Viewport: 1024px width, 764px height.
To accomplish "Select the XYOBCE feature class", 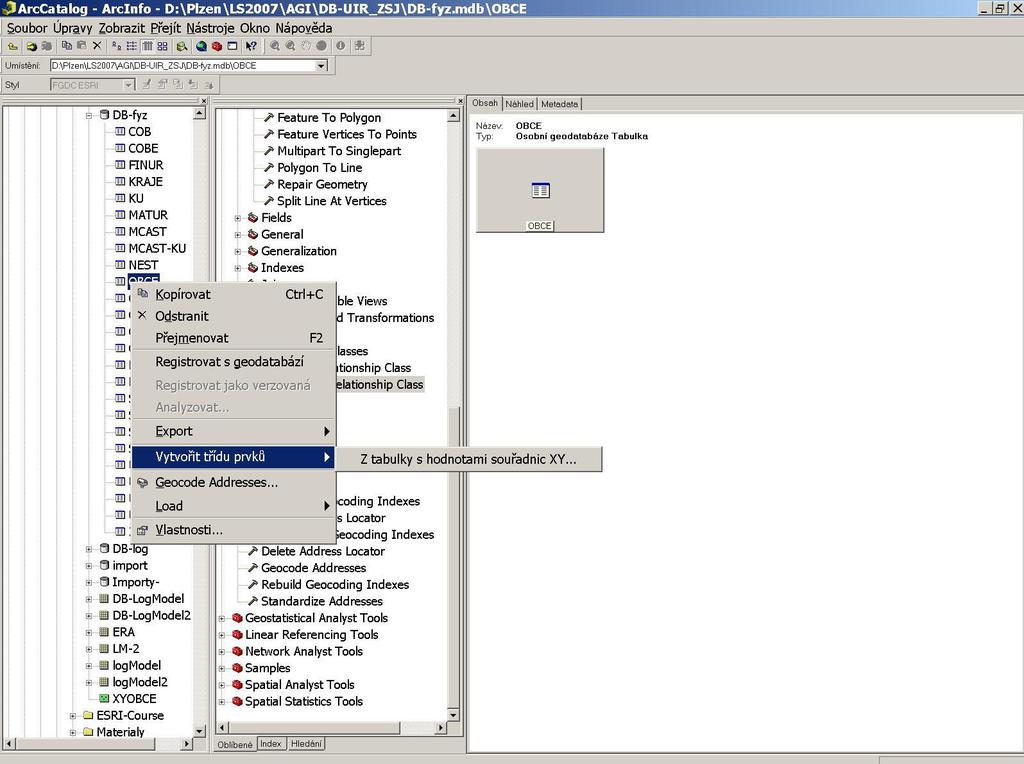I will point(134,699).
